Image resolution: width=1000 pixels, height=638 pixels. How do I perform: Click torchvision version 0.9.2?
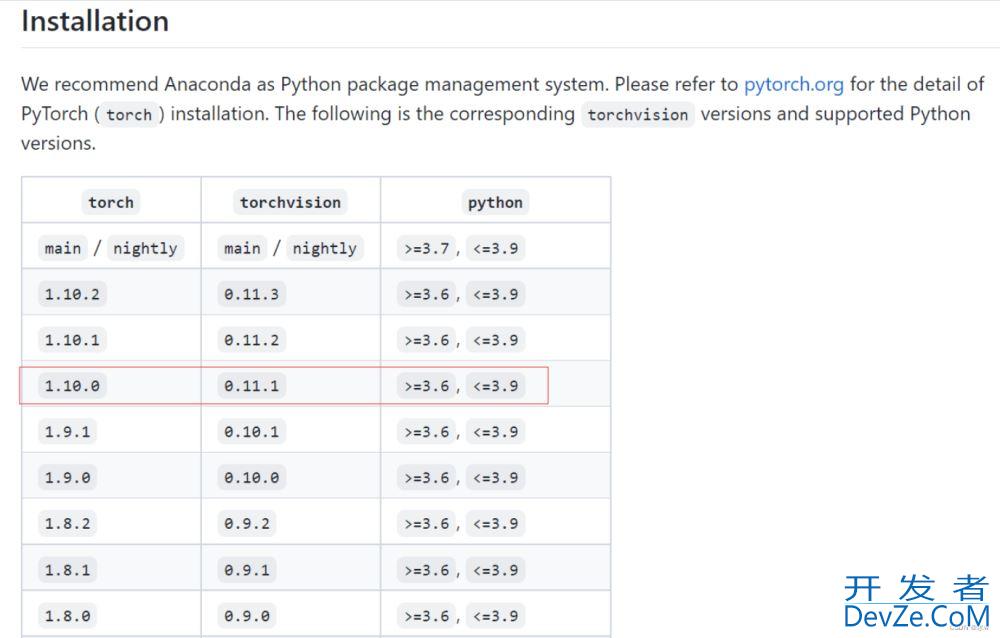247,524
